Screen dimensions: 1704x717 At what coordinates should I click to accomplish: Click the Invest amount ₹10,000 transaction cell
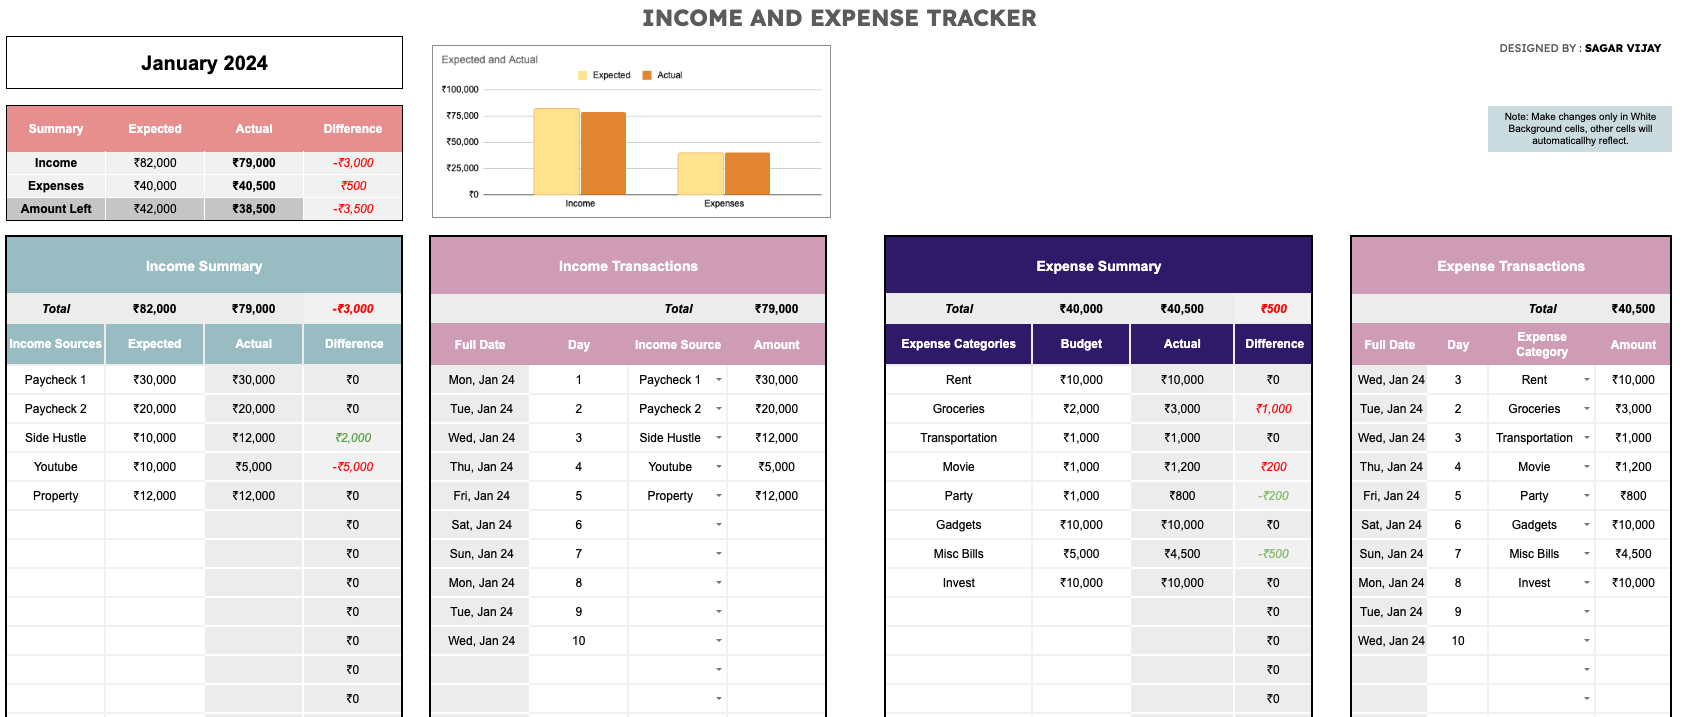pyautogui.click(x=1632, y=583)
